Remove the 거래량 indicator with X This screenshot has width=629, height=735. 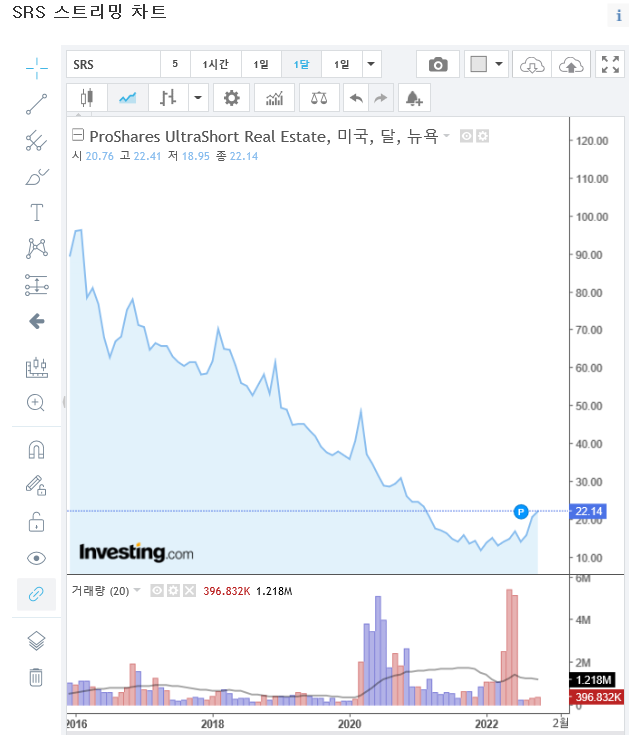pyautogui.click(x=189, y=591)
